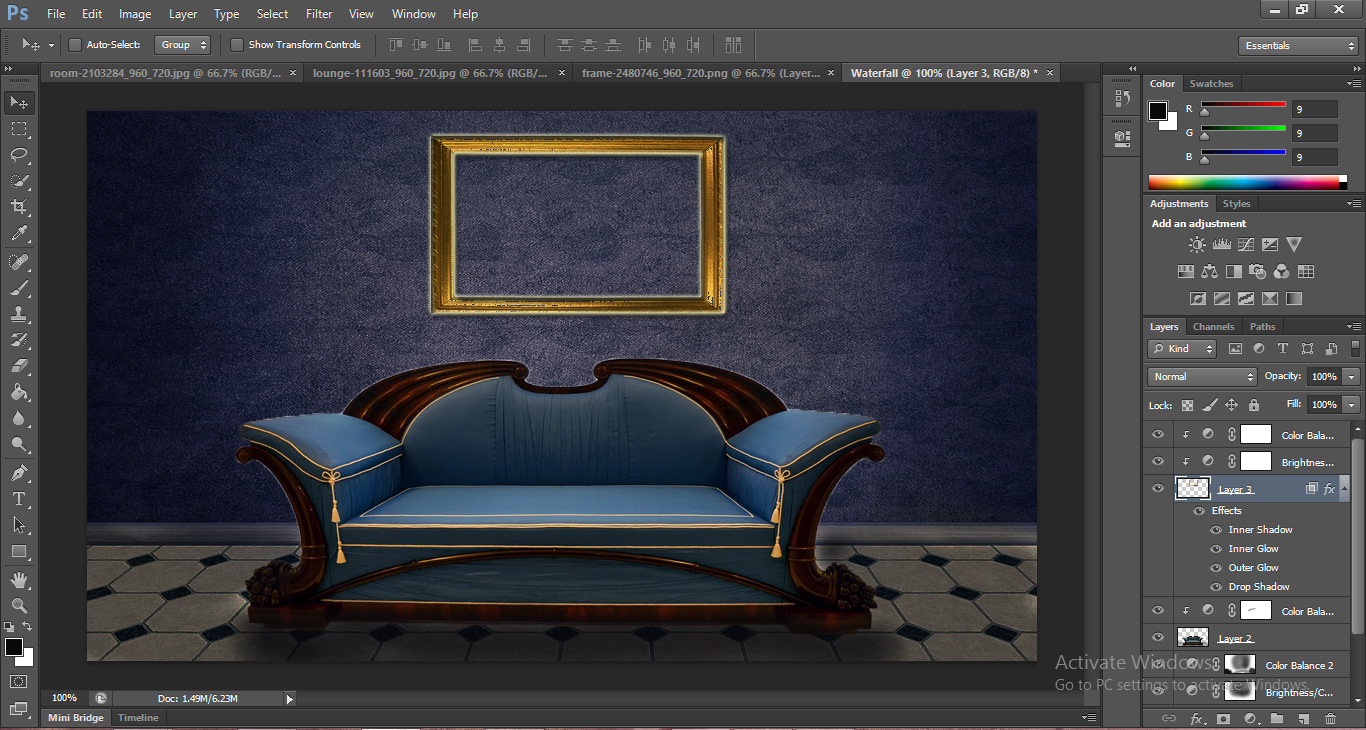Create a new group folder icon
Screen dimensions: 1366x730
(1277, 718)
